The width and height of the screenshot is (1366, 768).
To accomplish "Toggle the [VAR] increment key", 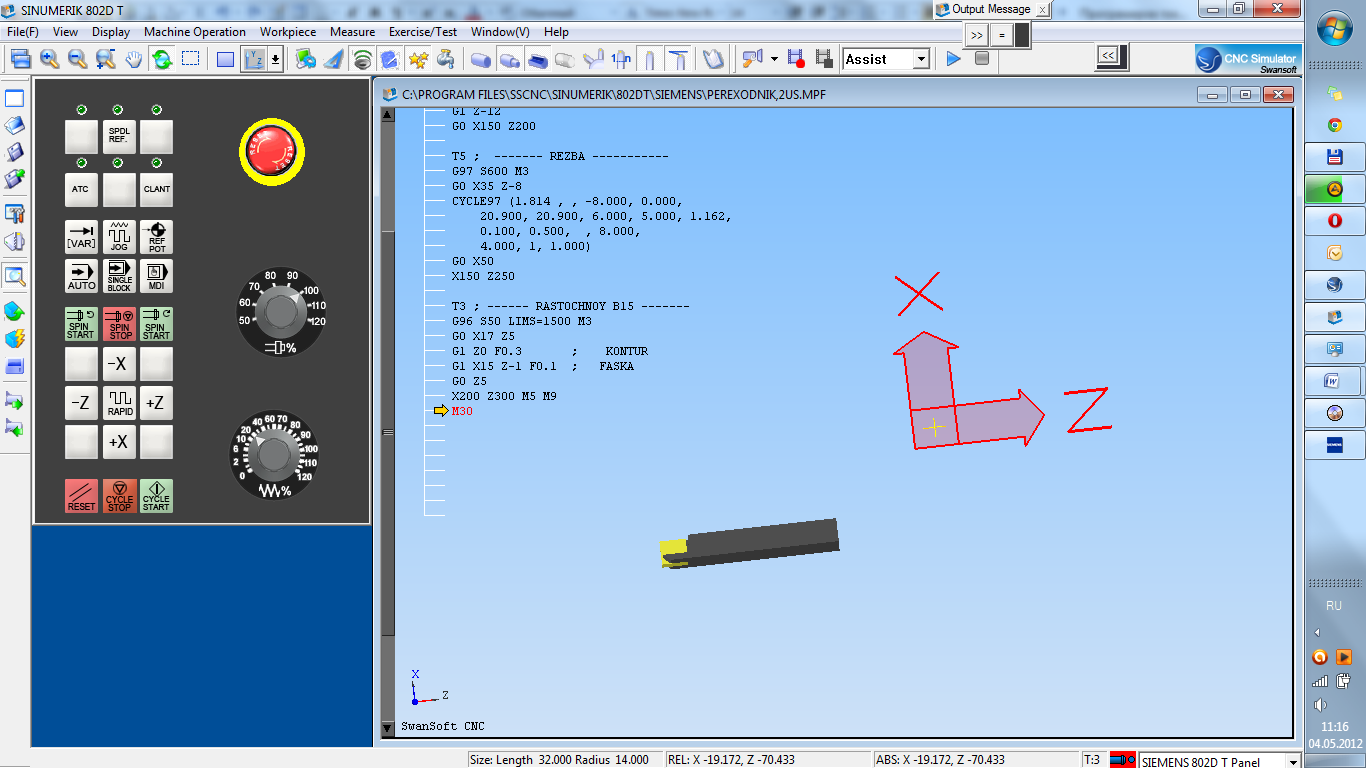I will click(81, 237).
